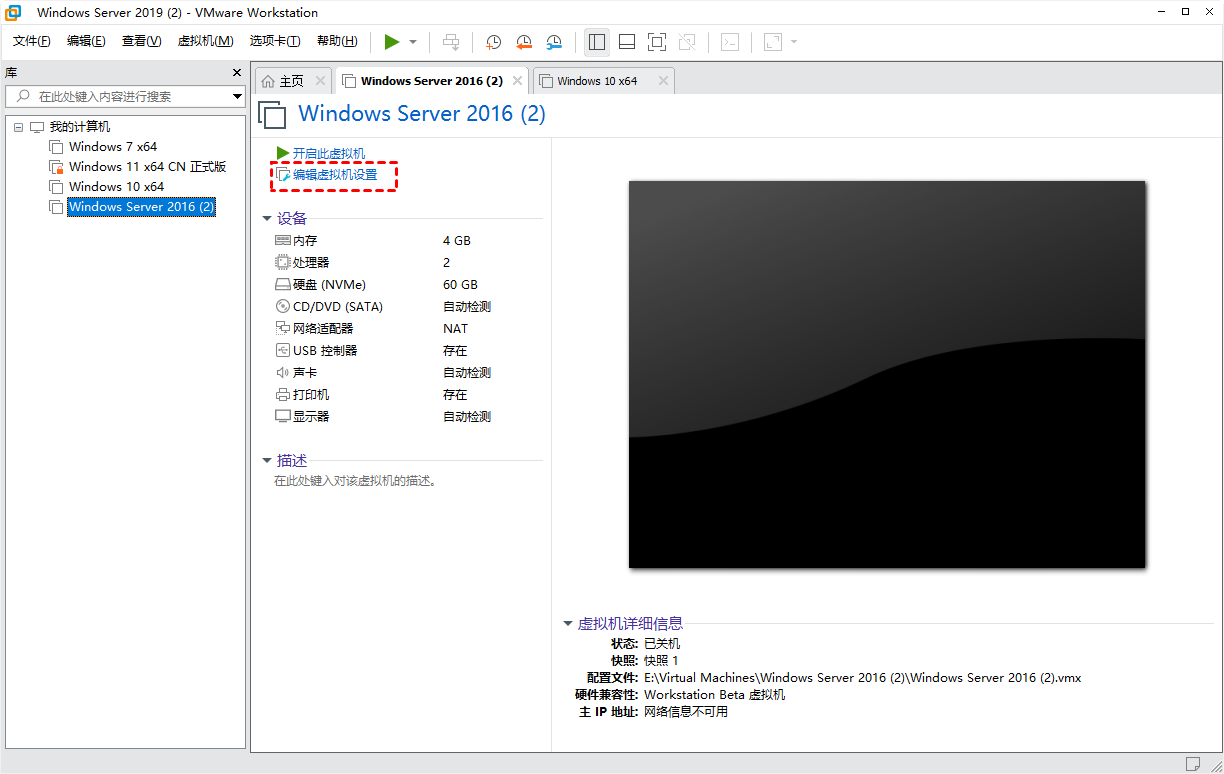Open the snapshot manager wrench clock icon
Screen dimensions: 1224x774
click(x=554, y=42)
